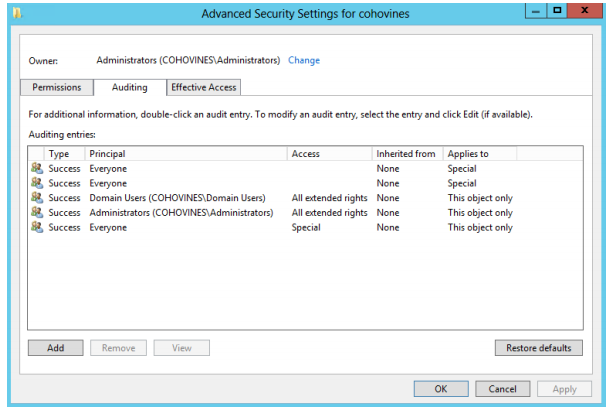
Task: Select Administrators (COHOVINES\Administrators) audit entry
Action: click(306, 213)
